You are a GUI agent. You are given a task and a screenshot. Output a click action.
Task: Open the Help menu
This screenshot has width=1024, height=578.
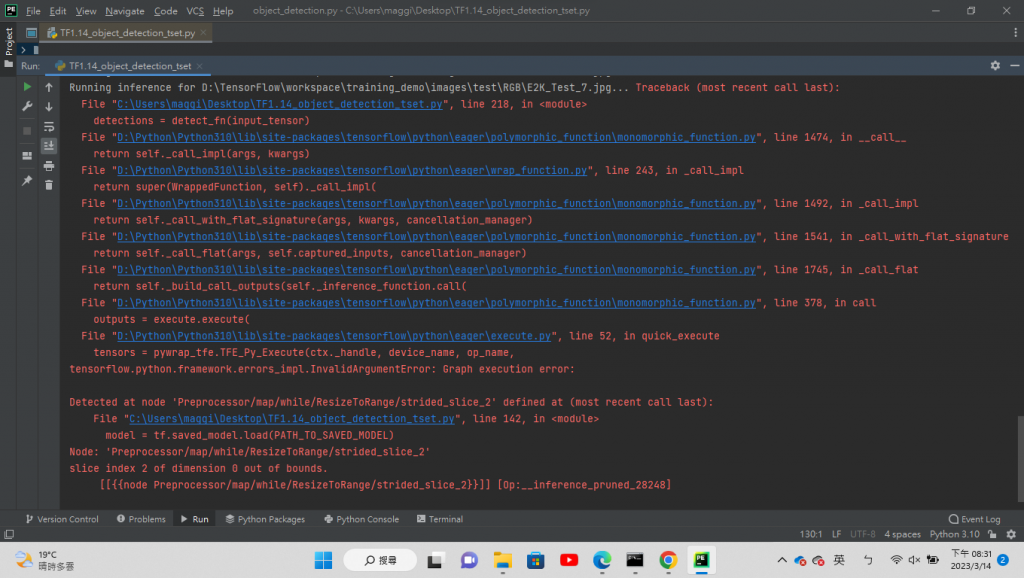[223, 11]
